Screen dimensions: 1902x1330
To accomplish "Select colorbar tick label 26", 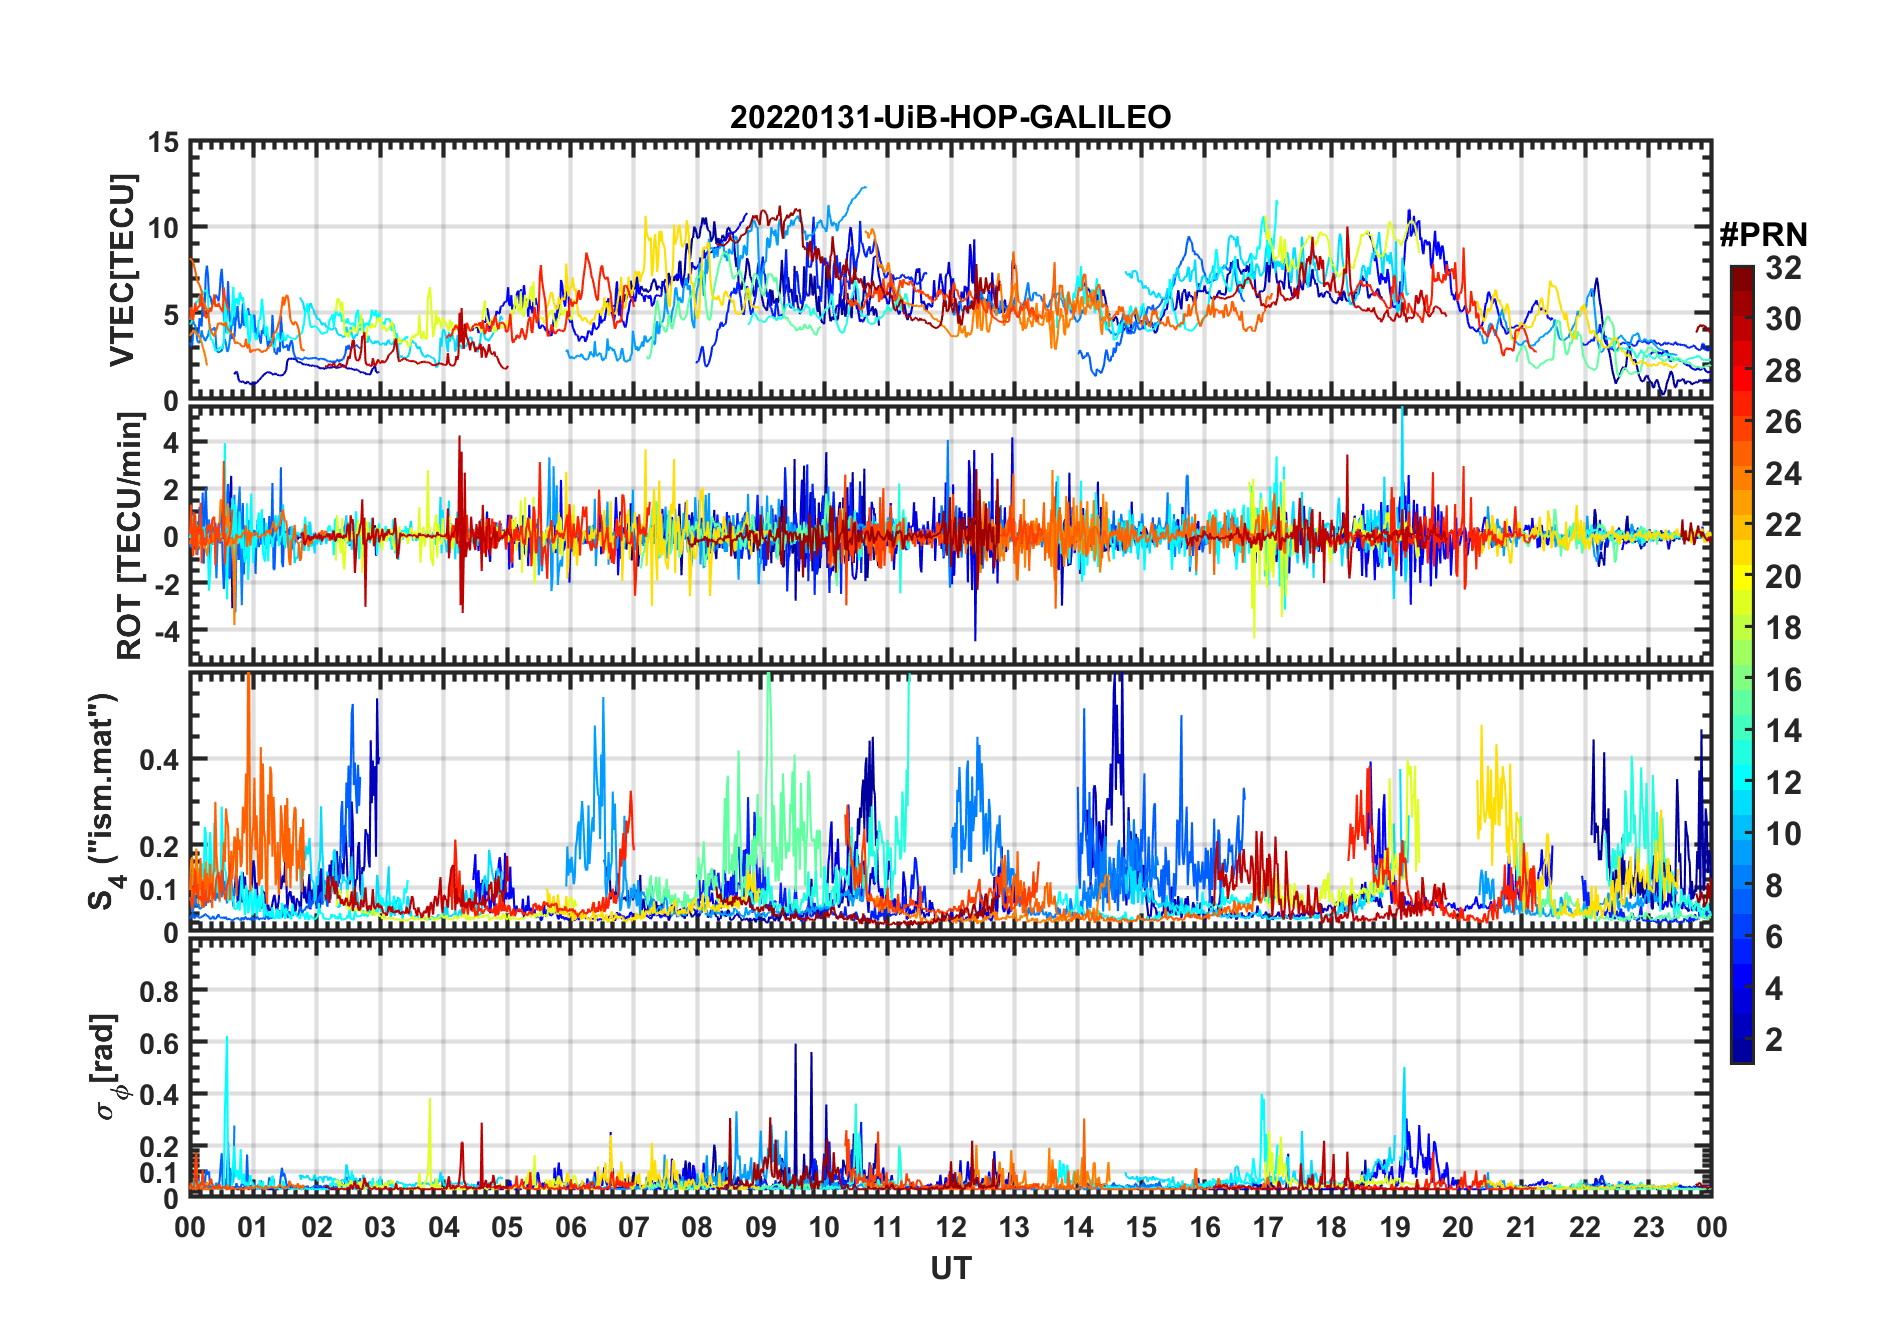I will (x=1783, y=422).
